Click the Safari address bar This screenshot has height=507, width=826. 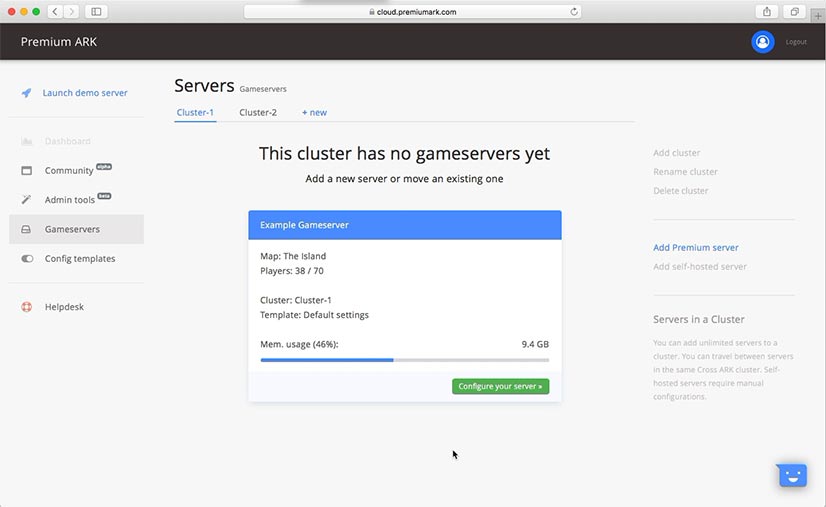point(412,12)
